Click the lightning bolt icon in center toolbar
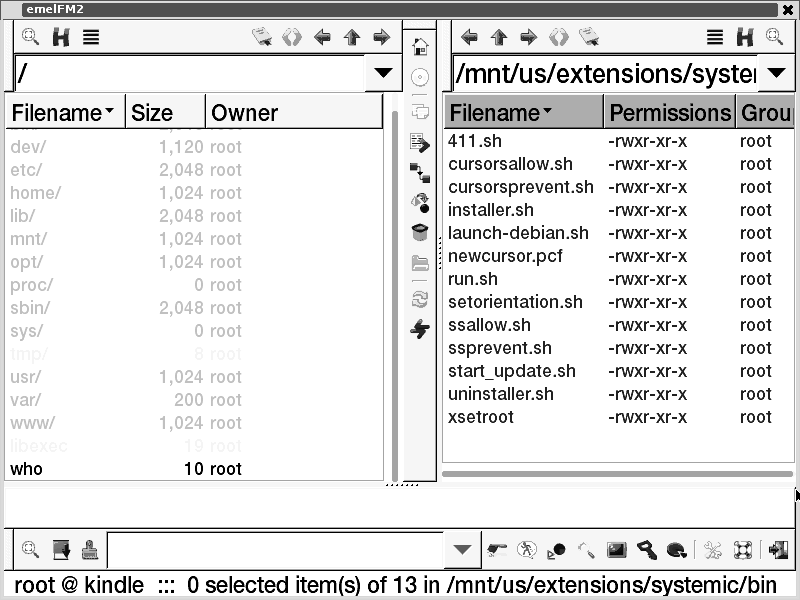The image size is (800, 600). click(420, 329)
